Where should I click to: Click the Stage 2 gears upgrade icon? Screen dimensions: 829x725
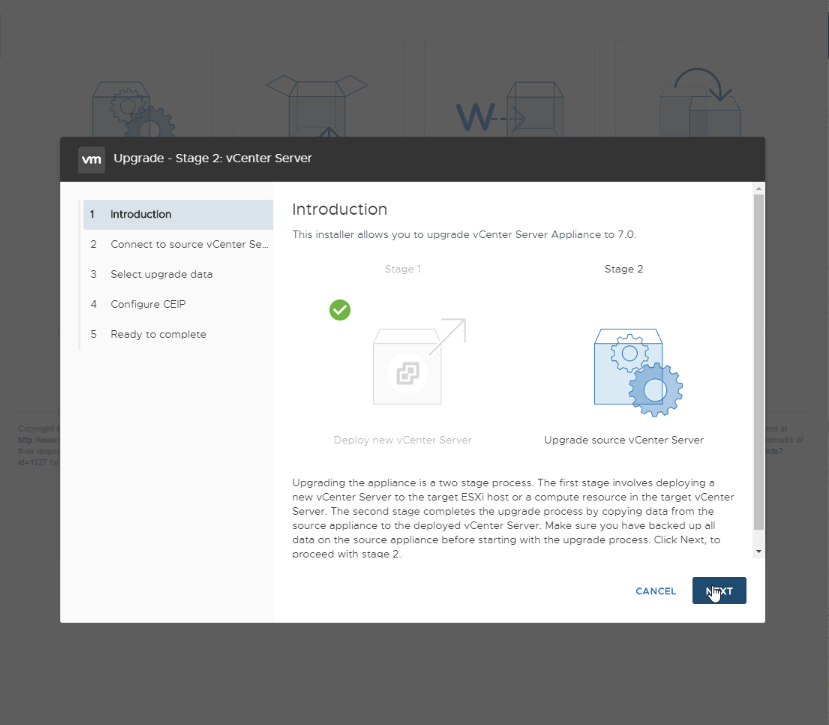[638, 372]
